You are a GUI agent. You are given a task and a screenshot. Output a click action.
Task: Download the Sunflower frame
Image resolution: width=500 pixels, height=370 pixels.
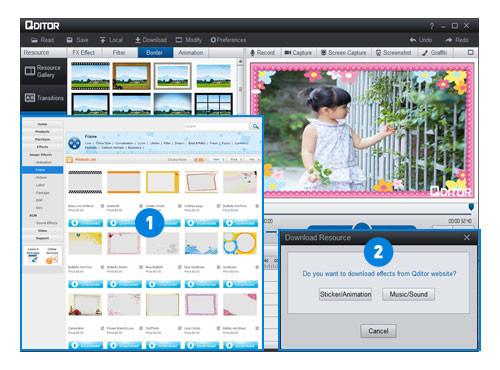[x=240, y=284]
